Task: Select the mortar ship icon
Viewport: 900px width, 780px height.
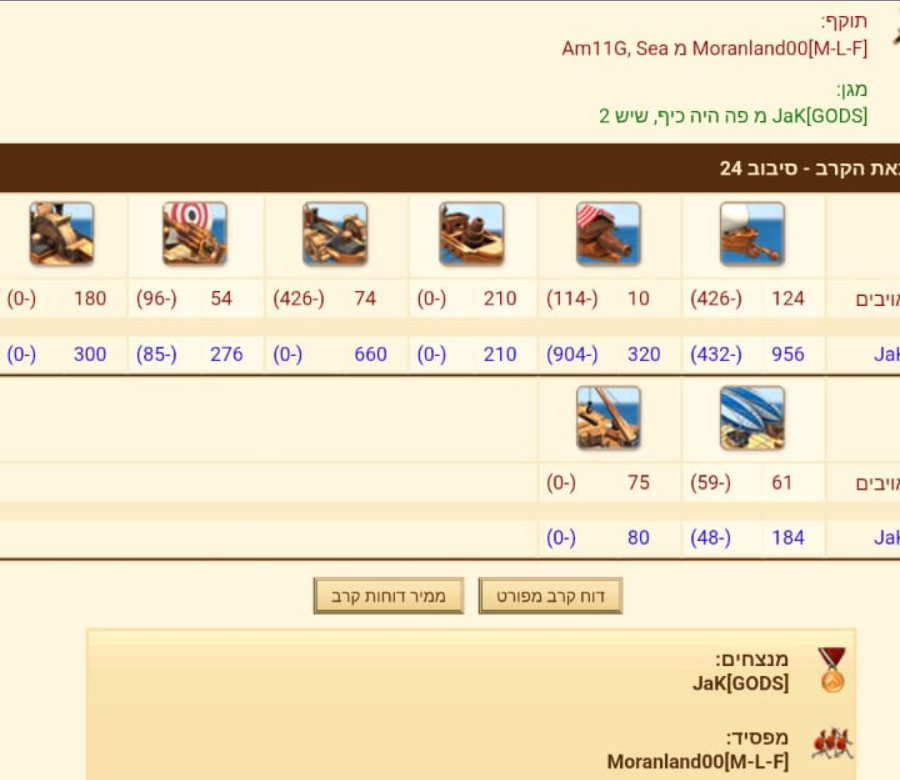Action: pyautogui.click(x=471, y=234)
